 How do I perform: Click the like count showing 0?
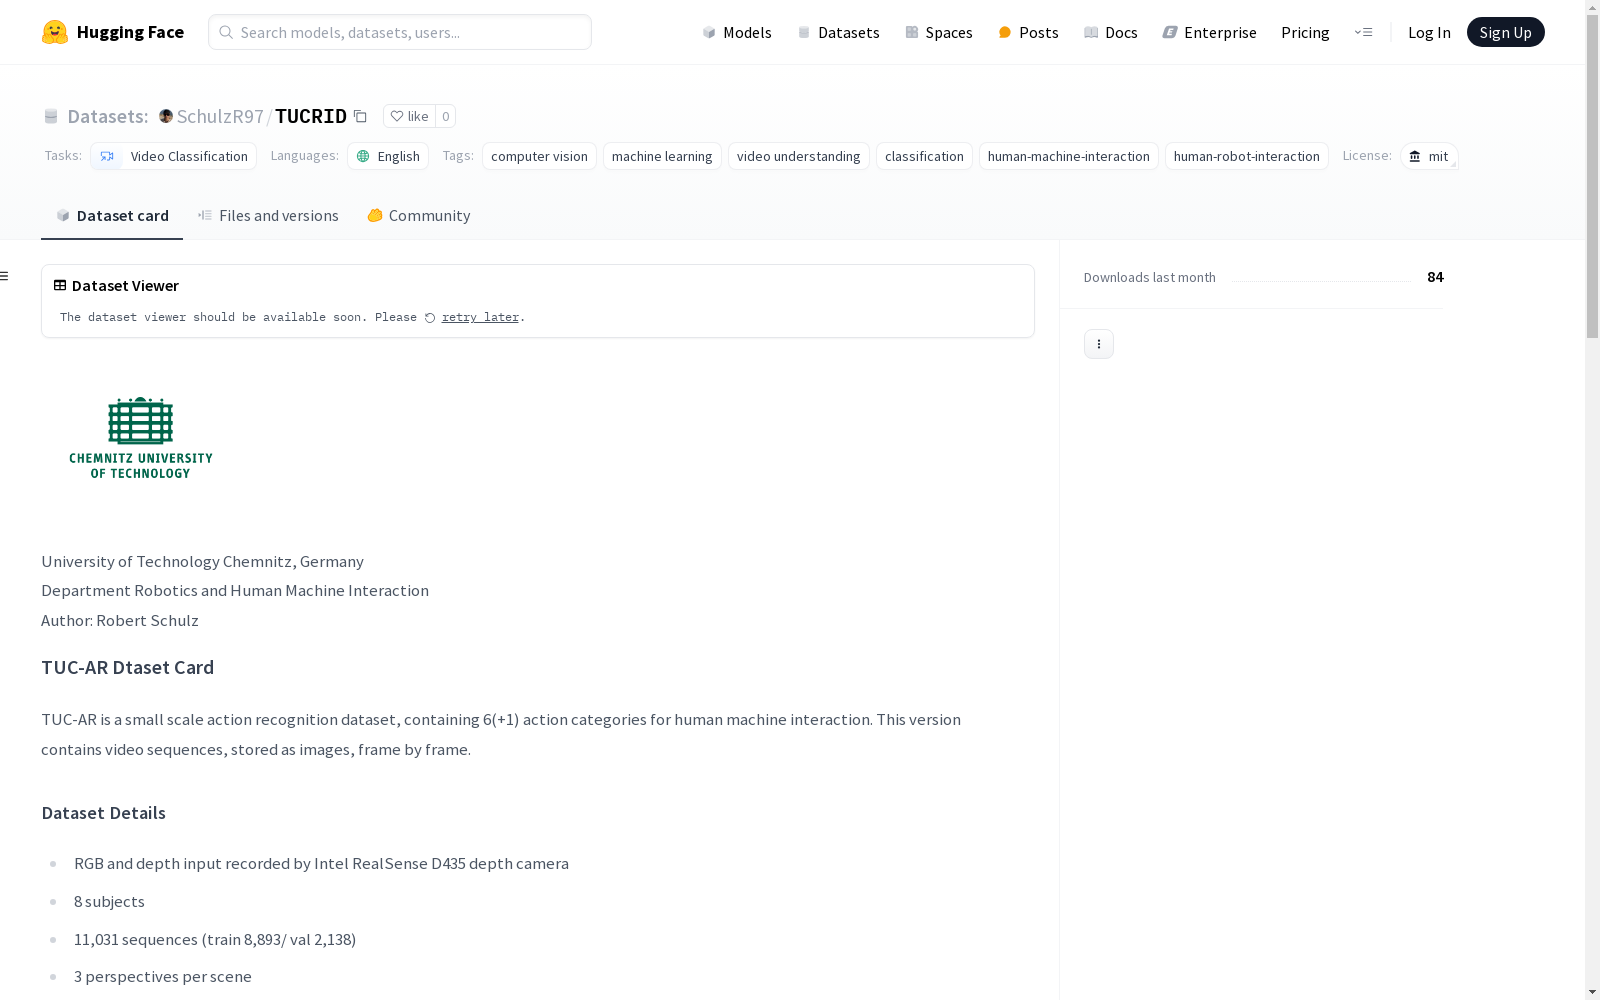pos(446,116)
